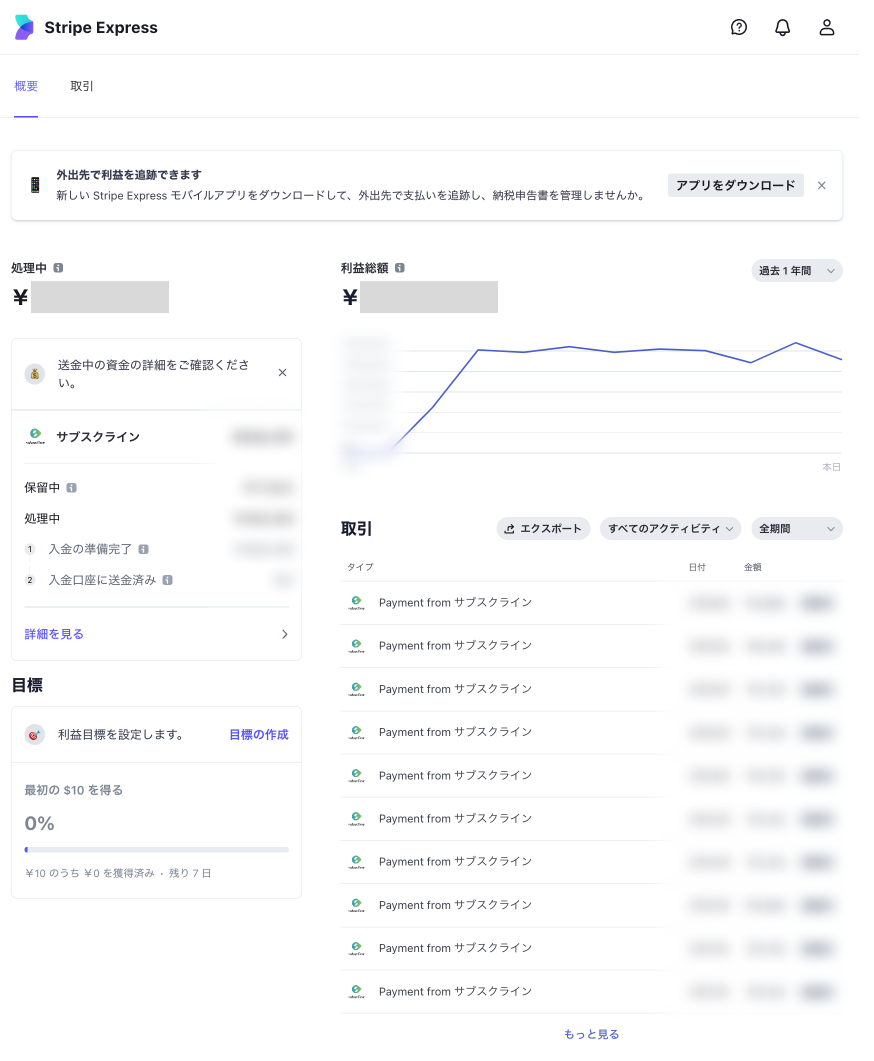Screen dimensions: 874x1061
Task: Click the エクスポート button
Action: point(543,528)
